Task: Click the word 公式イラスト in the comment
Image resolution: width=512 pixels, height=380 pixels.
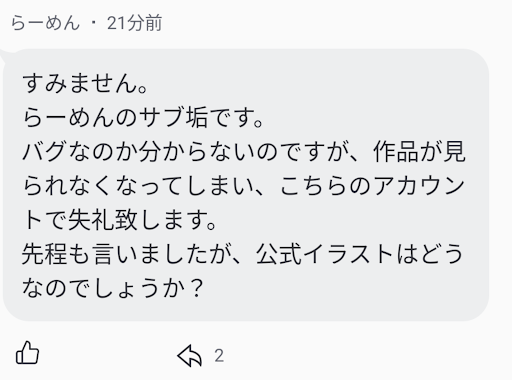Action: click(325, 254)
